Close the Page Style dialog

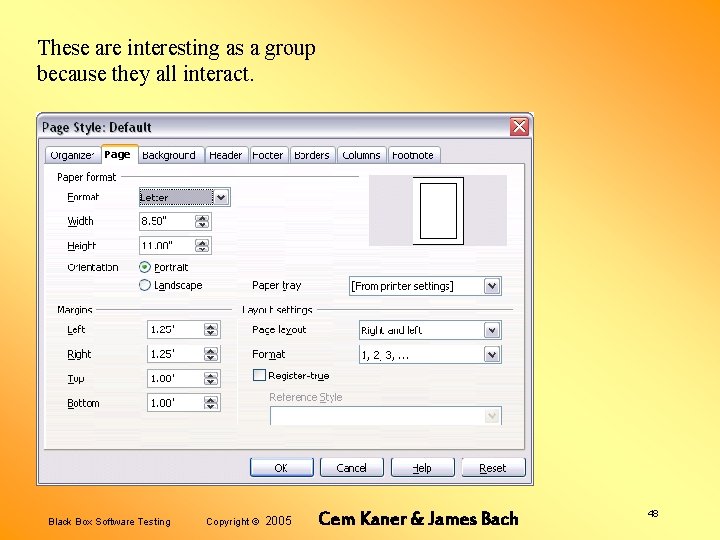(519, 126)
